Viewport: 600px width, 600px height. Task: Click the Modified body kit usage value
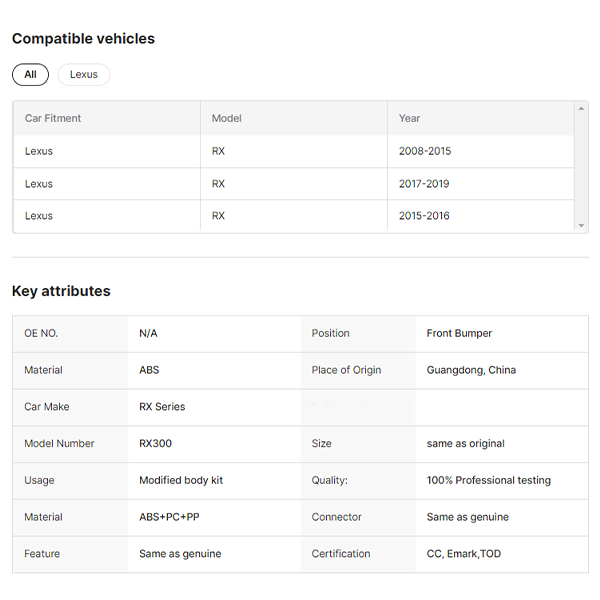181,480
